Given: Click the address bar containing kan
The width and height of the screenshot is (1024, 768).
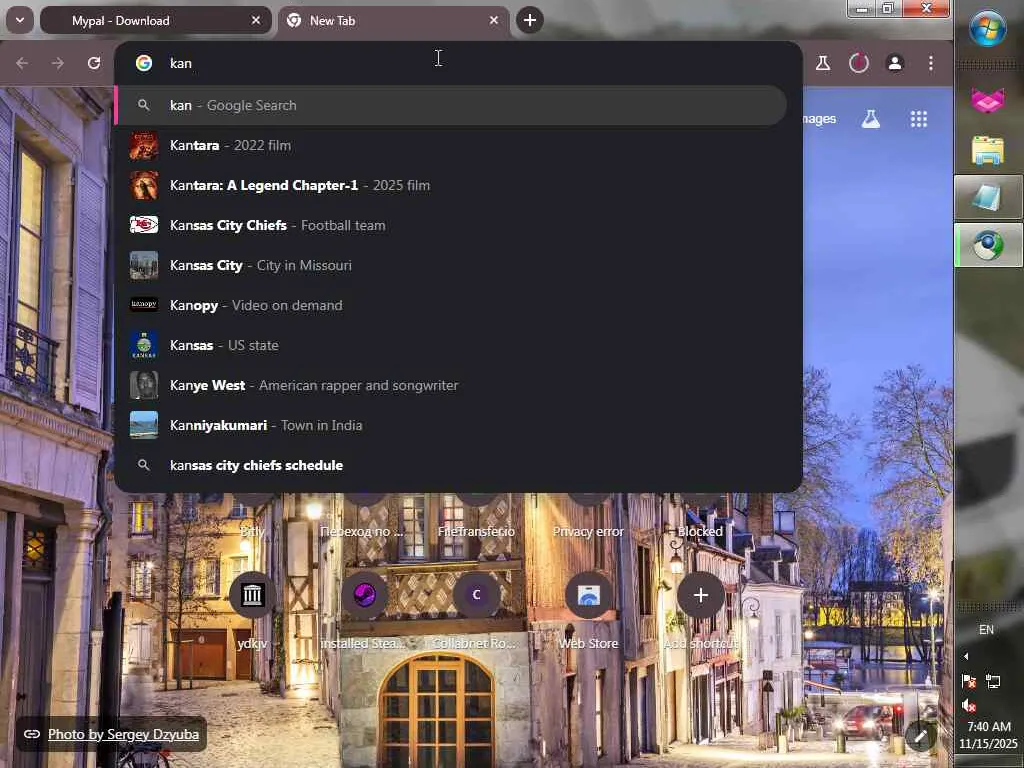Looking at the screenshot, I should tap(457, 63).
